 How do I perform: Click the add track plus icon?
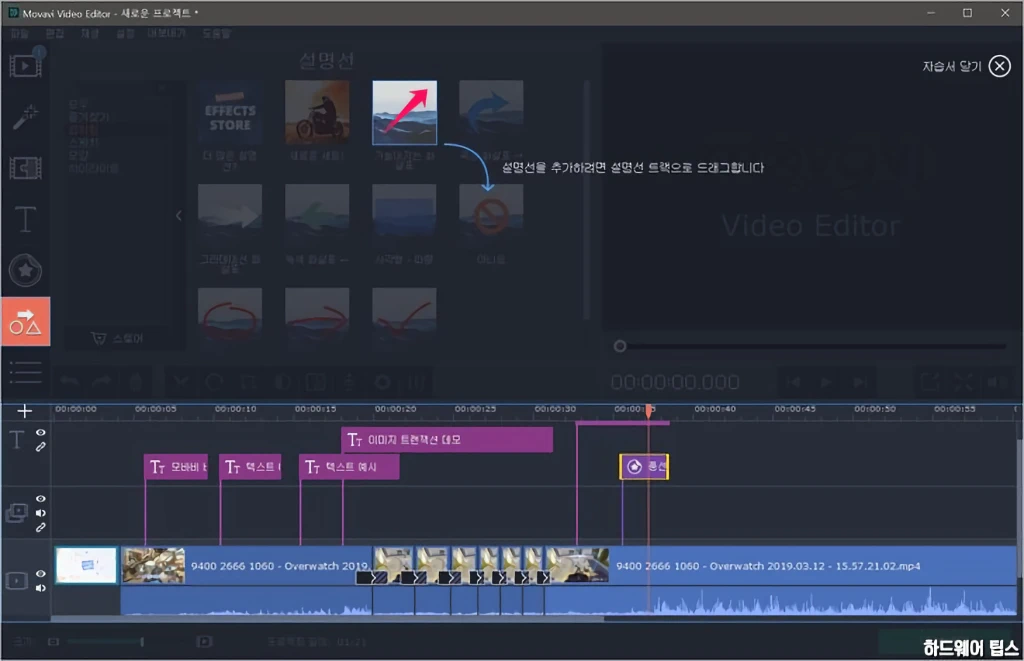[25, 411]
